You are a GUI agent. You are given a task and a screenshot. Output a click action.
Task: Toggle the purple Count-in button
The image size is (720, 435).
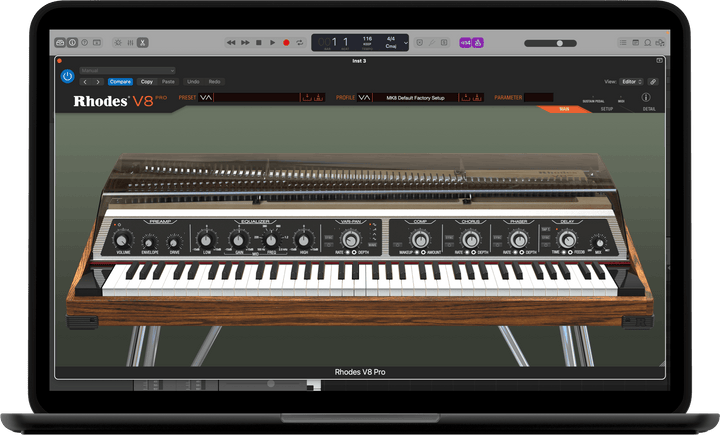point(465,43)
